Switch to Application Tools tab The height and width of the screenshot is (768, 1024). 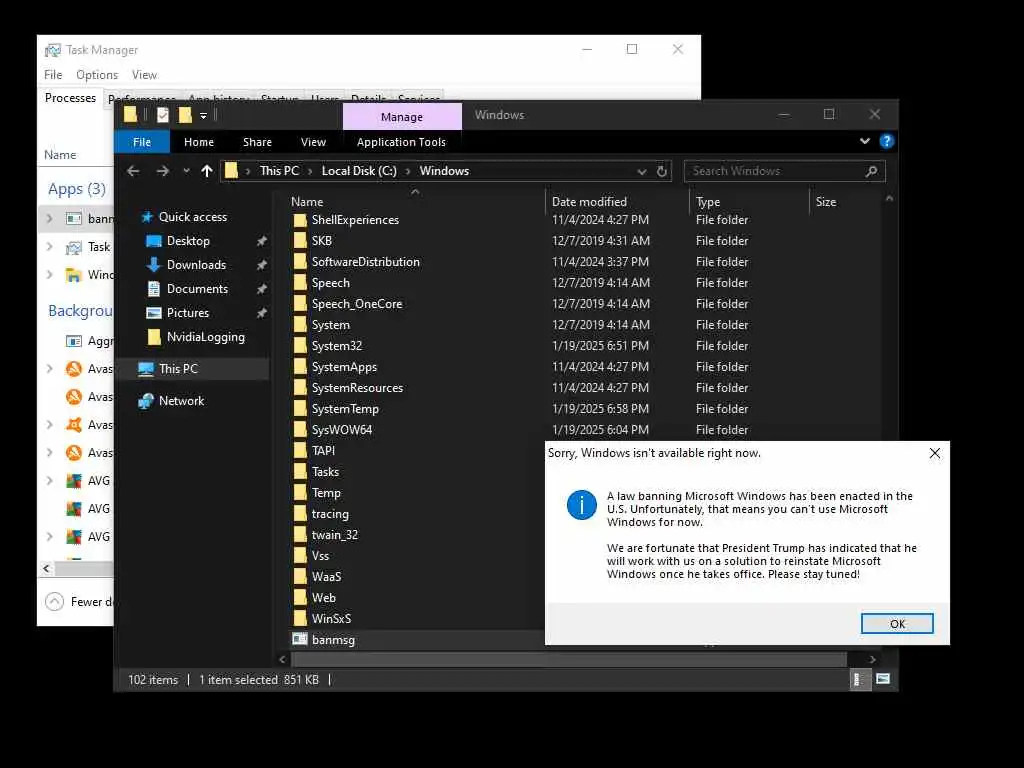click(401, 142)
